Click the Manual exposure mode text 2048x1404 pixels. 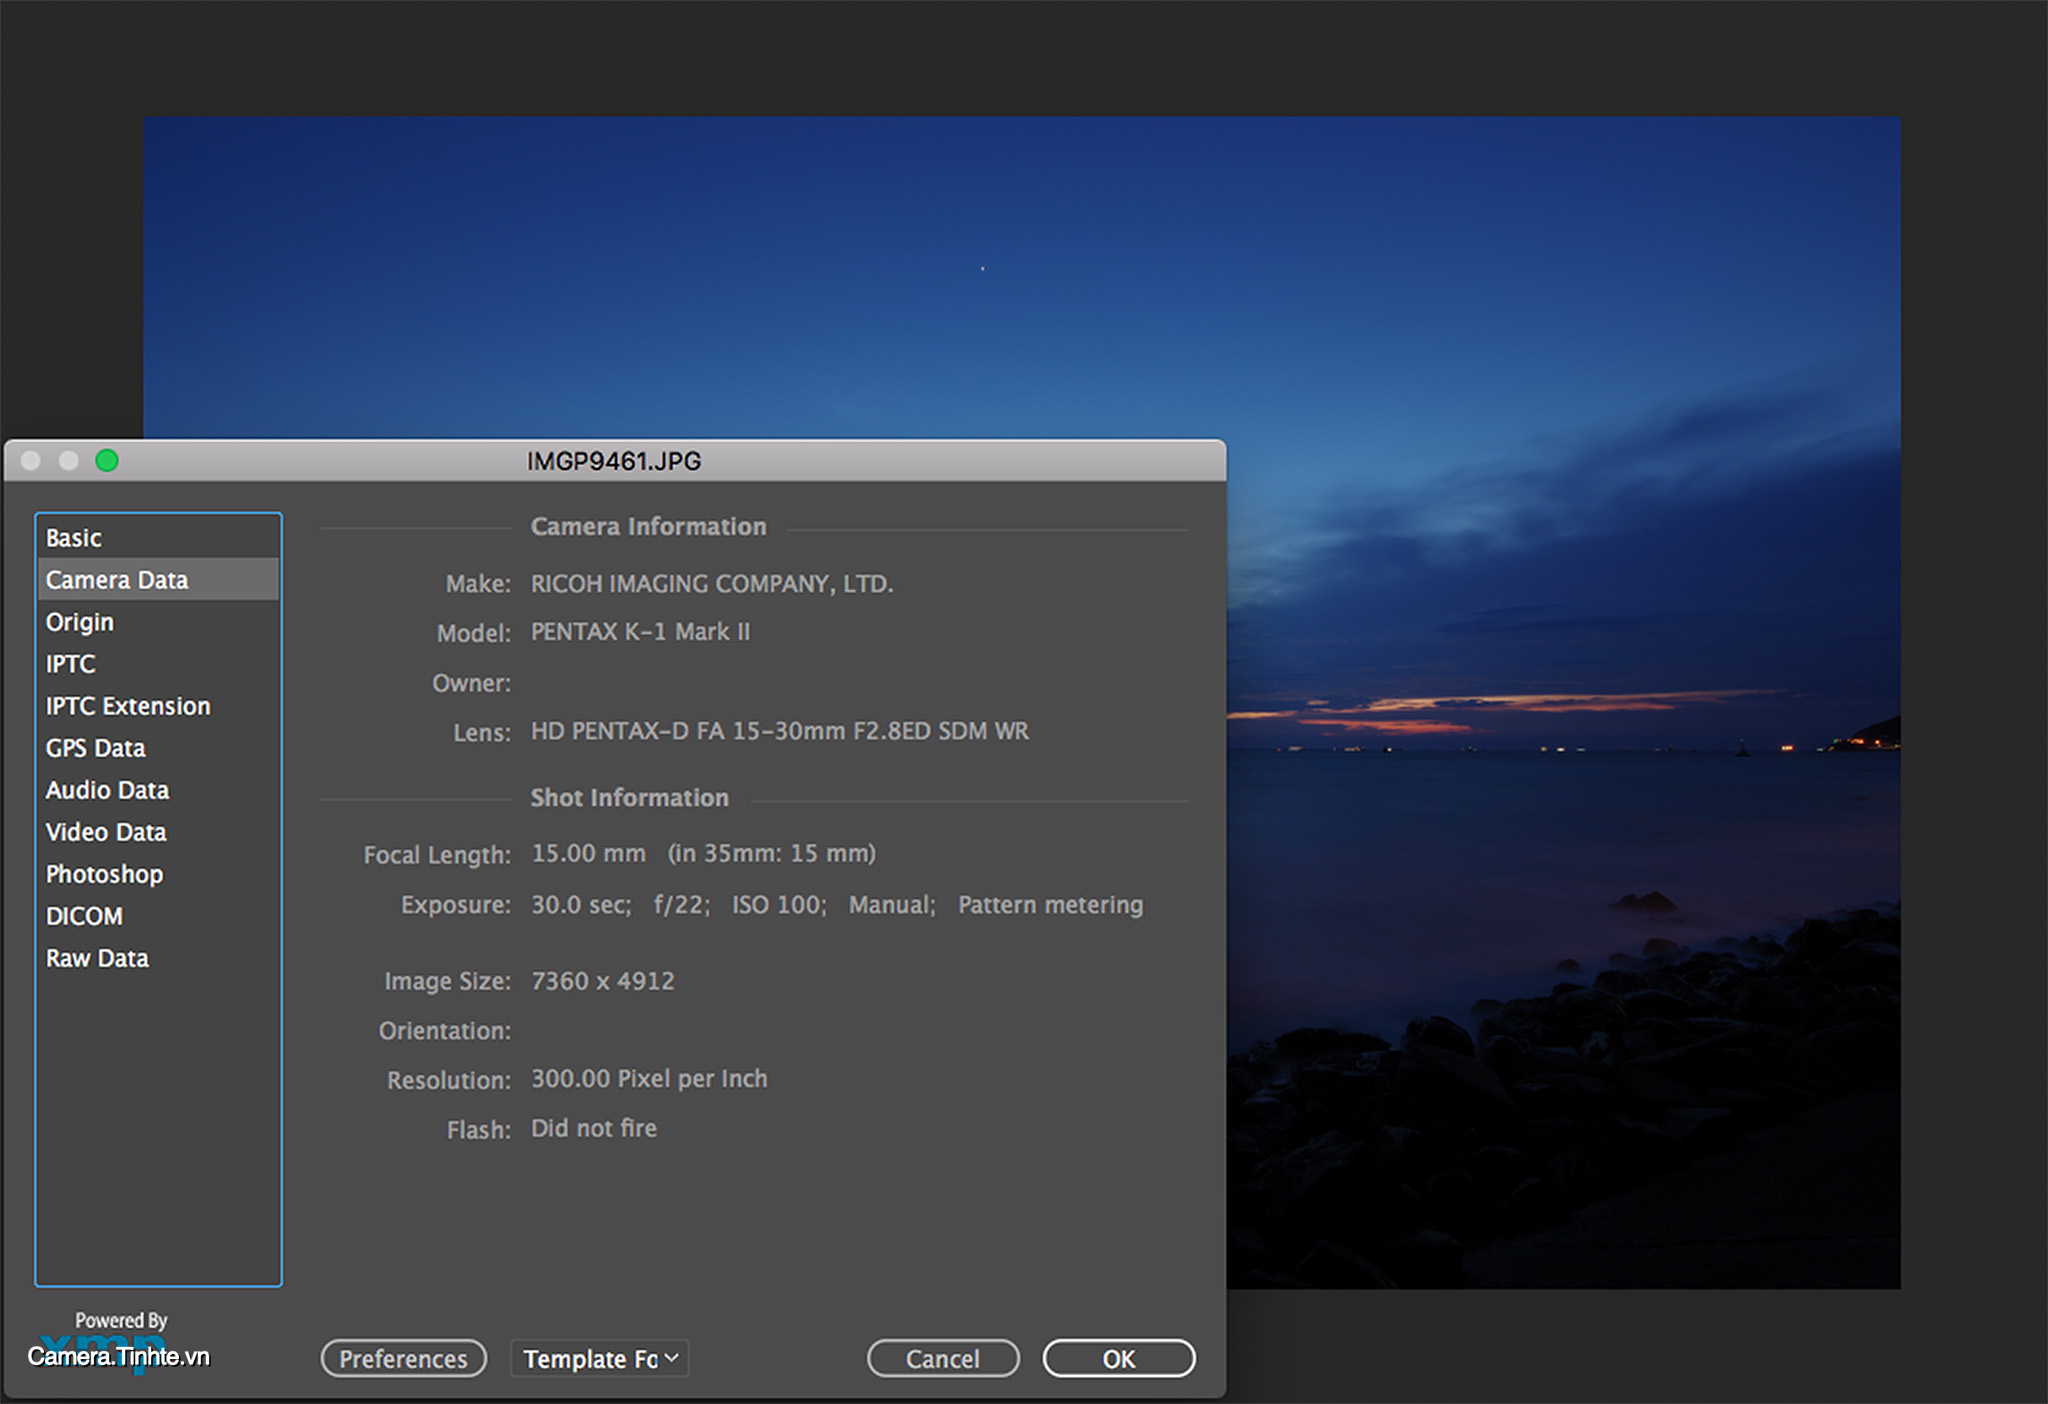coord(892,904)
